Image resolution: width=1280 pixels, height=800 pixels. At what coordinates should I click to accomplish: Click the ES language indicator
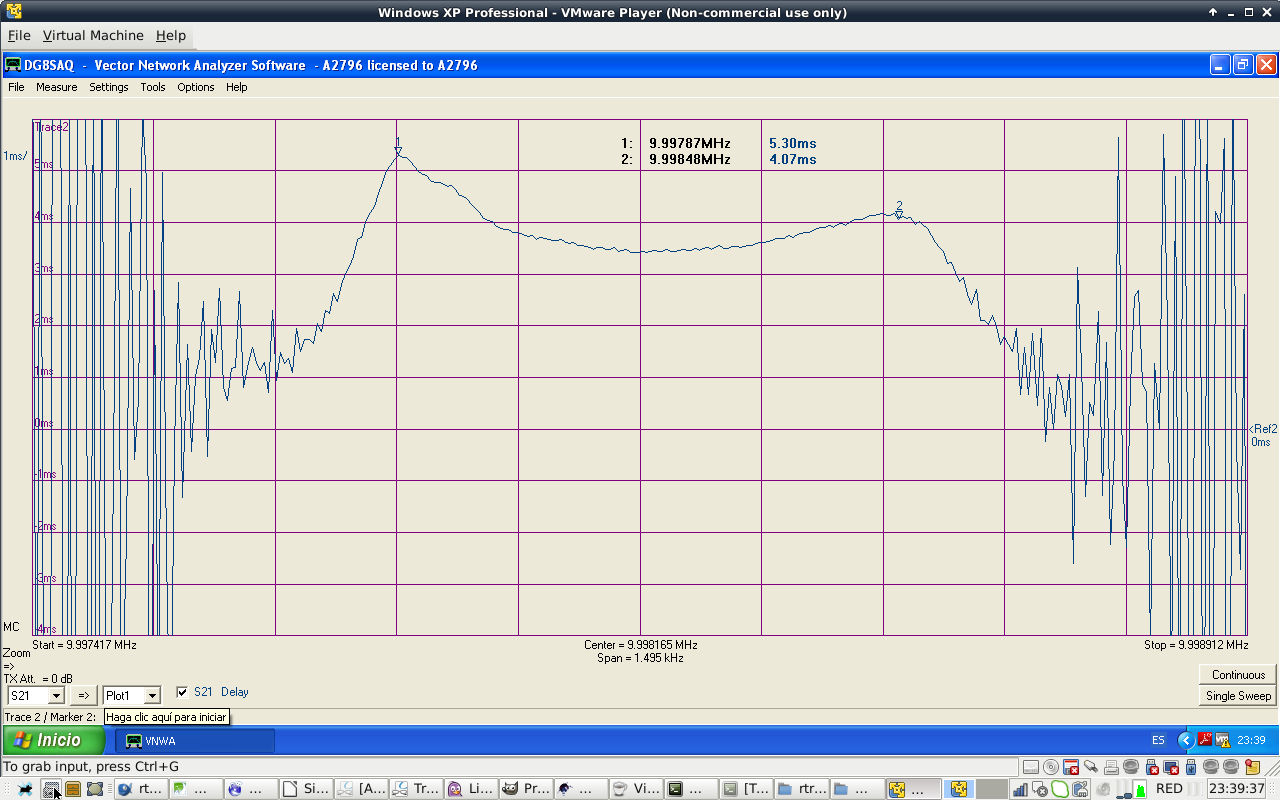(x=1158, y=740)
